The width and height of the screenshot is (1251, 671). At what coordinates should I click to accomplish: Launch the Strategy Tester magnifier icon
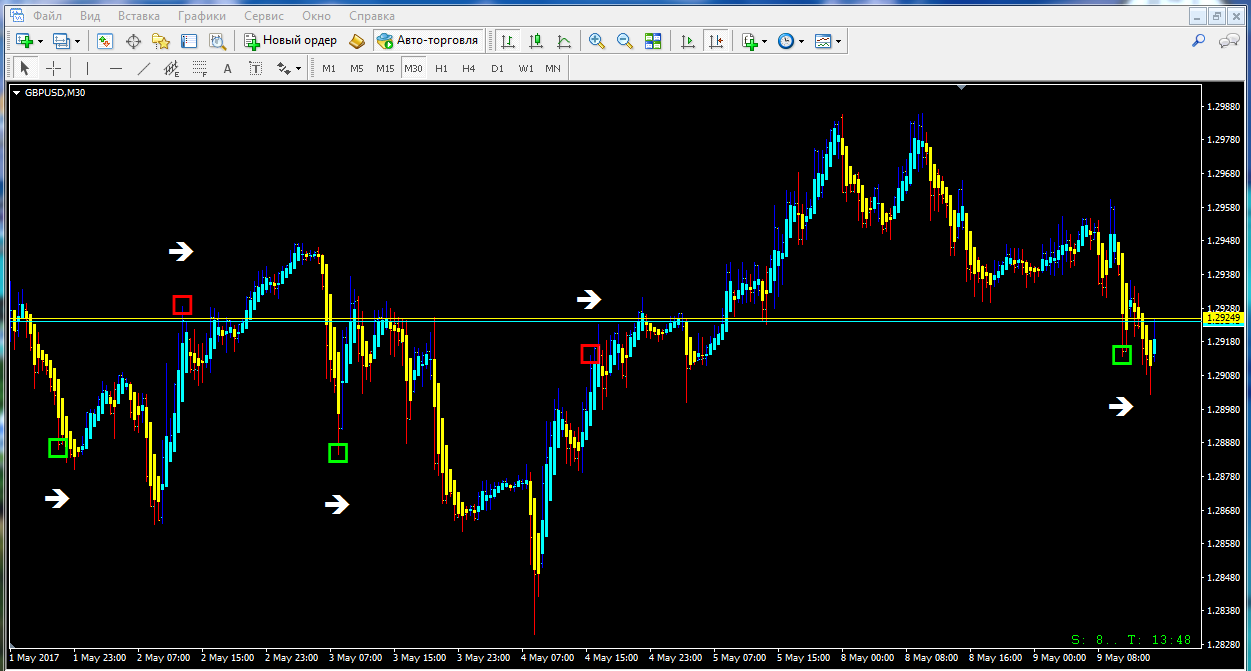[217, 41]
